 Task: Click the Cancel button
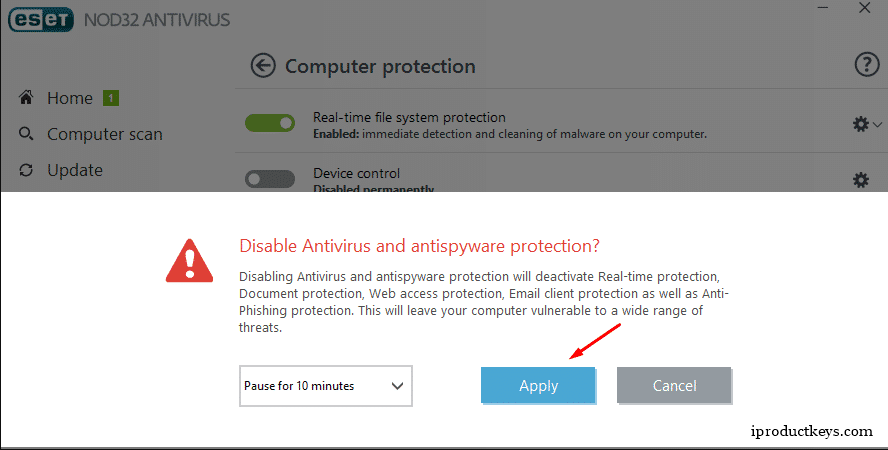[674, 385]
